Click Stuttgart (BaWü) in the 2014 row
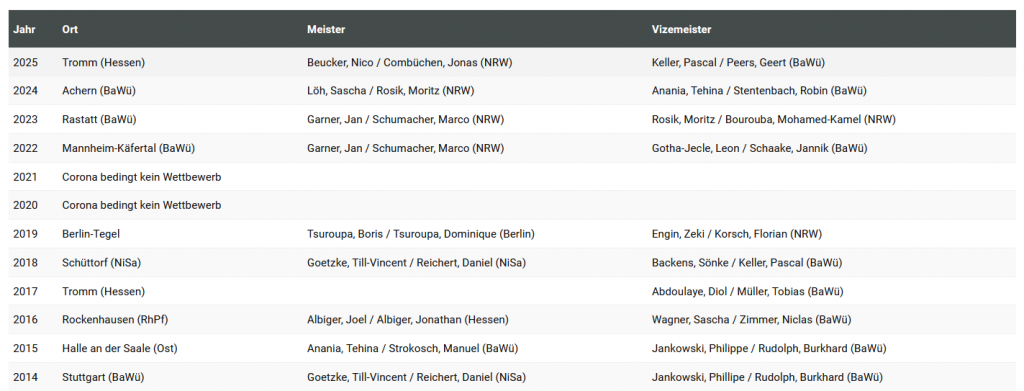1024x391 pixels. point(103,377)
